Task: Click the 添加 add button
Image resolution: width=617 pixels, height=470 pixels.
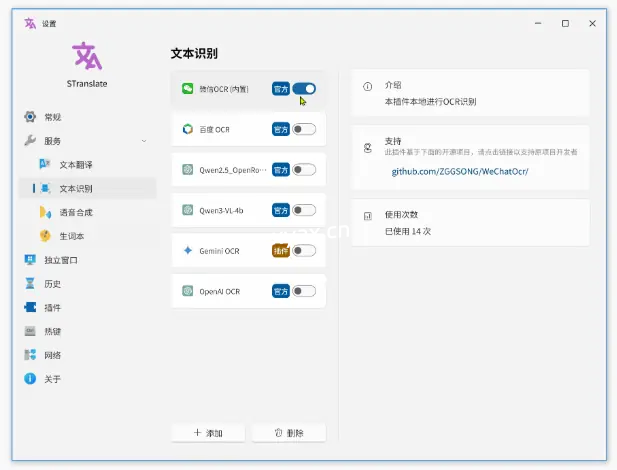Action: [x=208, y=433]
